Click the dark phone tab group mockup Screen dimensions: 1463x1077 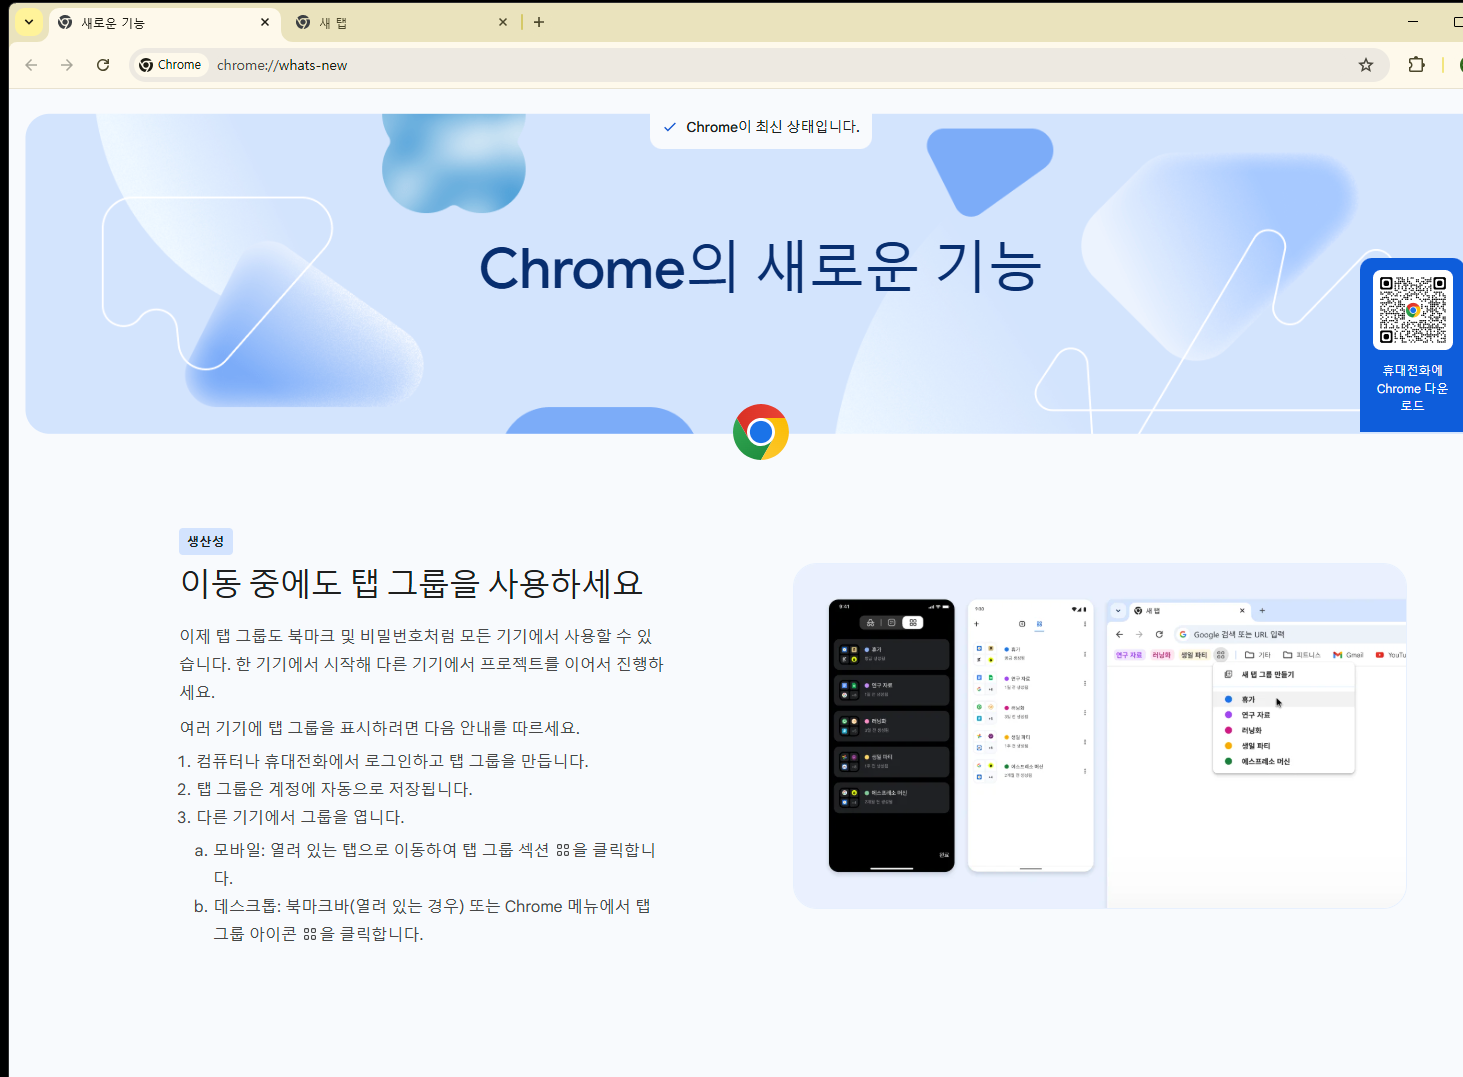pos(891,736)
